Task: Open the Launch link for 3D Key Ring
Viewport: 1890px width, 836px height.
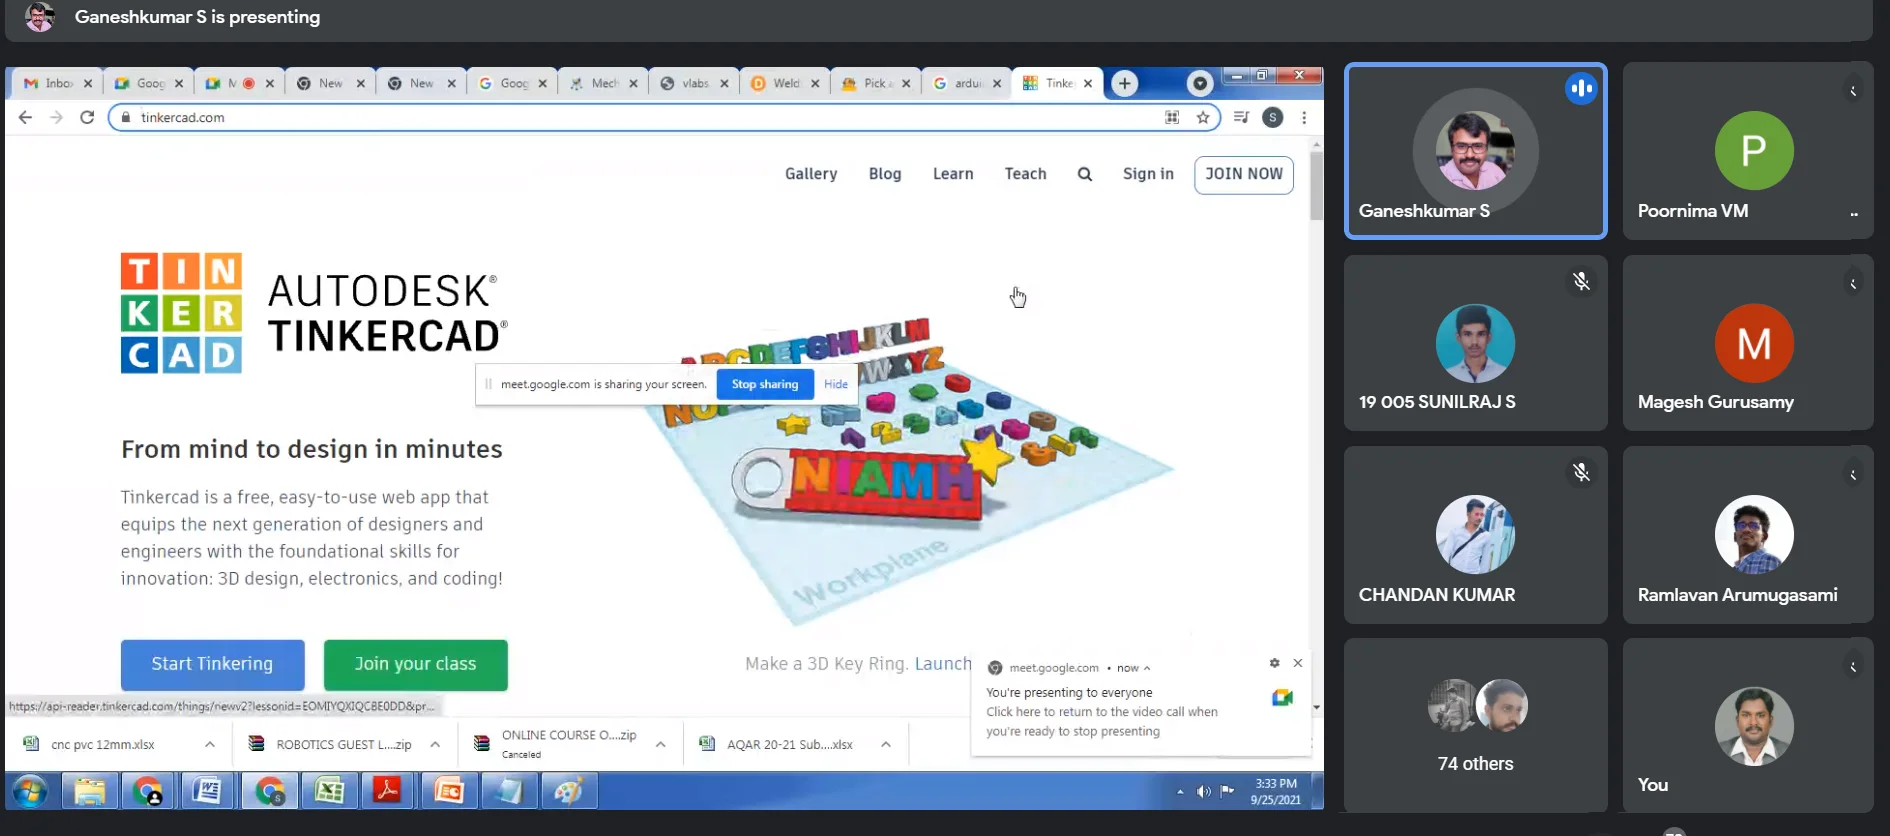Action: [942, 664]
